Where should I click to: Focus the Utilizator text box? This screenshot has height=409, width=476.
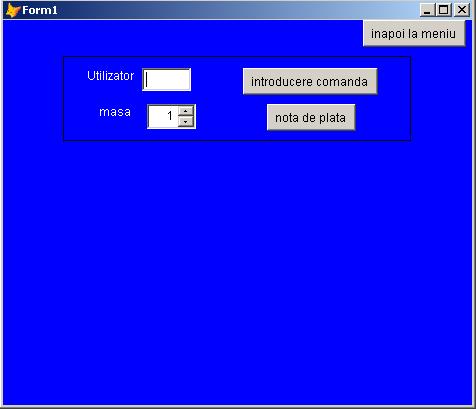pyautogui.click(x=167, y=80)
